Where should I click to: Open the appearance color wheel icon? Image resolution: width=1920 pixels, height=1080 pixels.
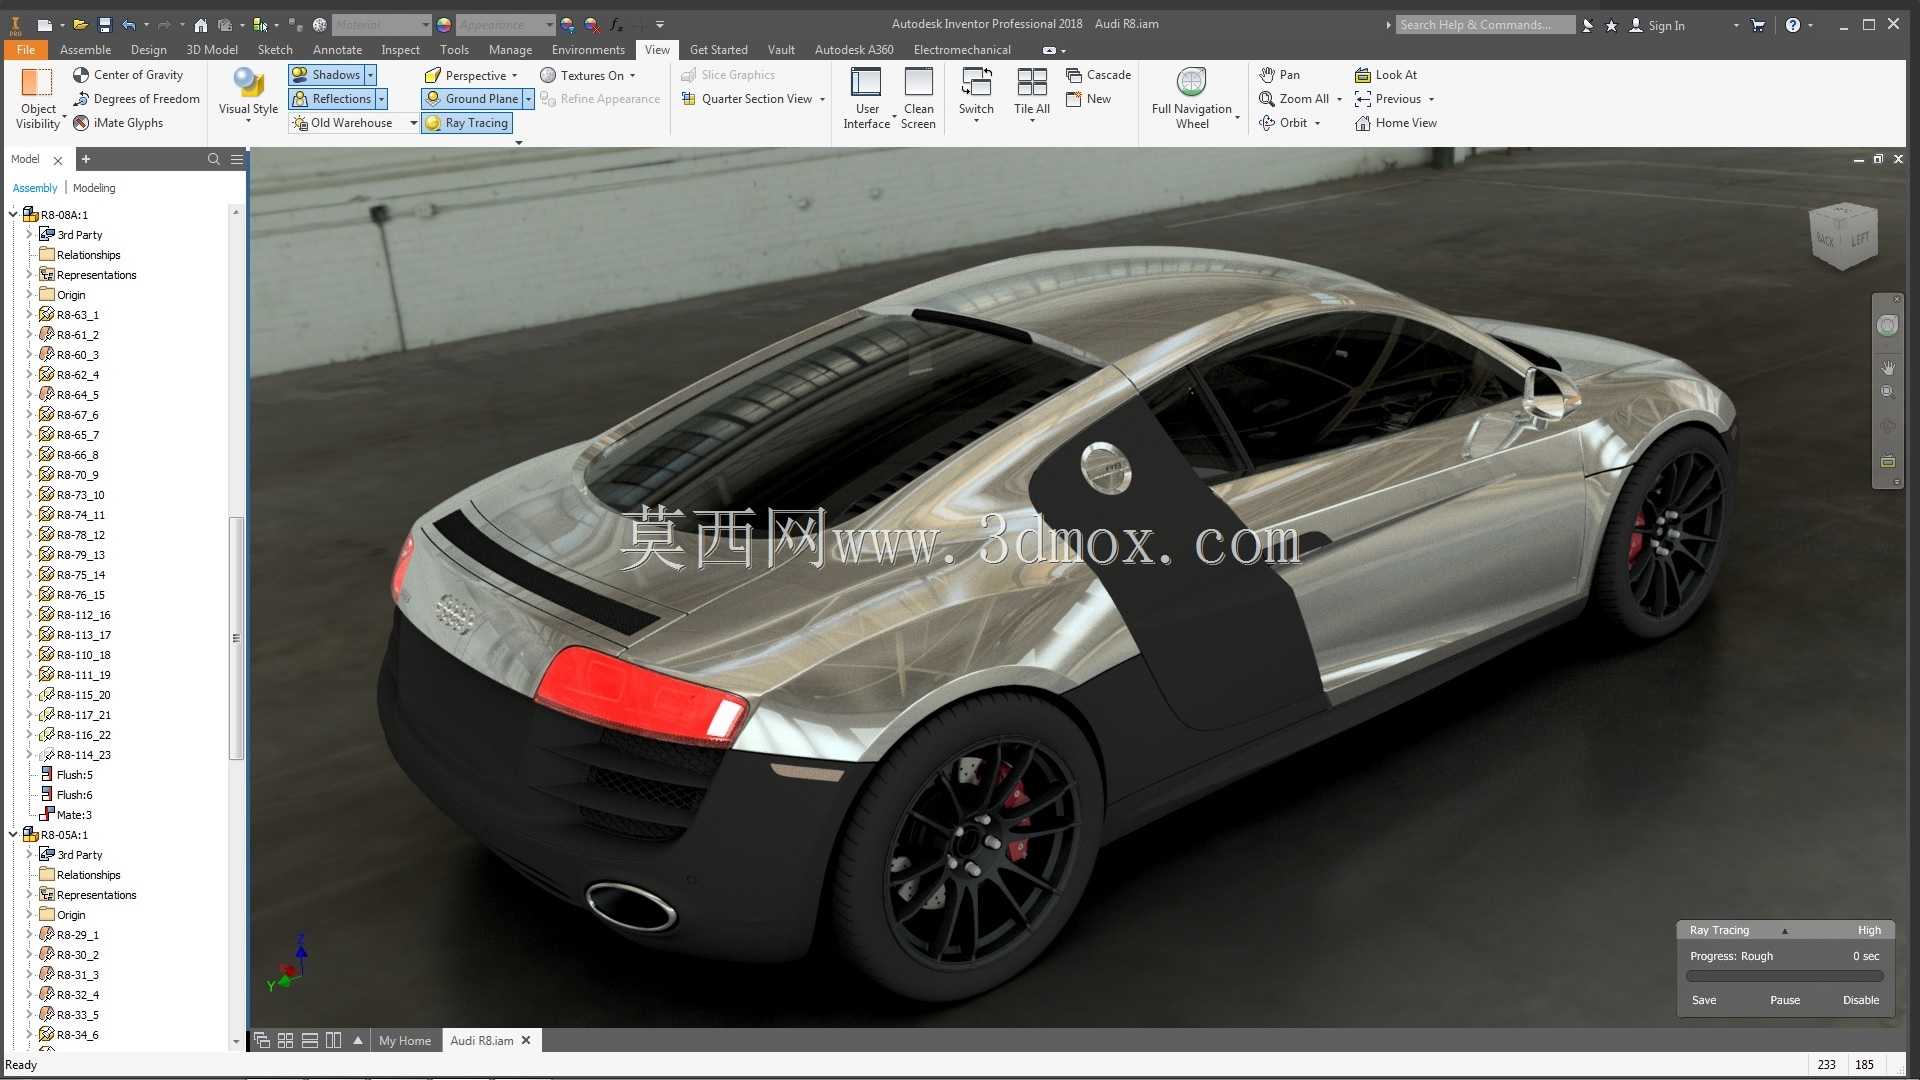pos(444,25)
